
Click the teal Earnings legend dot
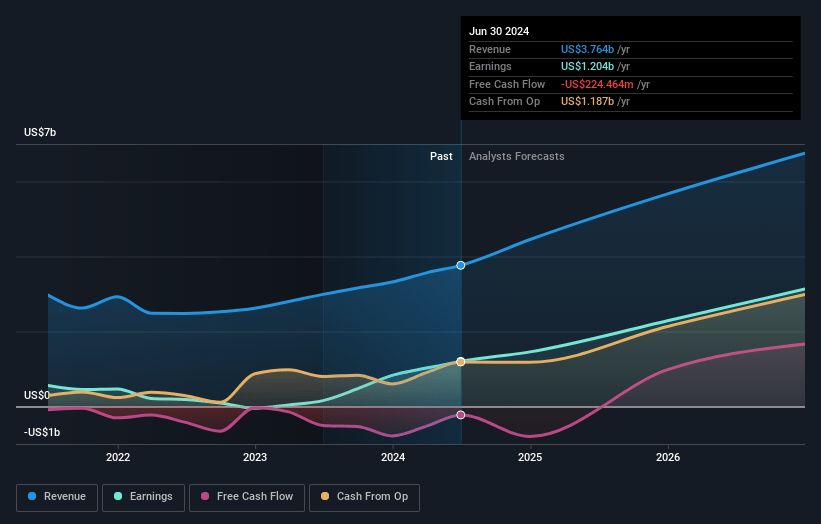click(118, 496)
